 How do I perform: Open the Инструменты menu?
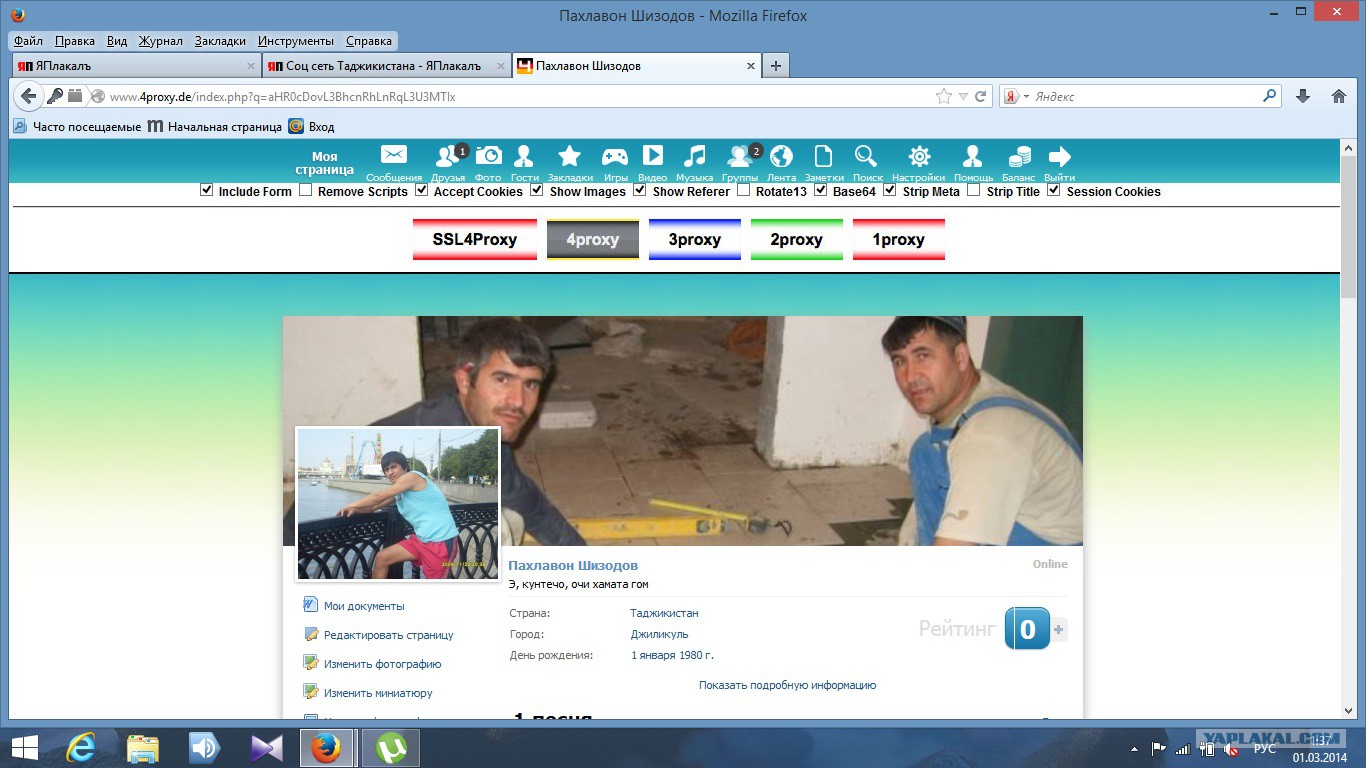click(296, 41)
